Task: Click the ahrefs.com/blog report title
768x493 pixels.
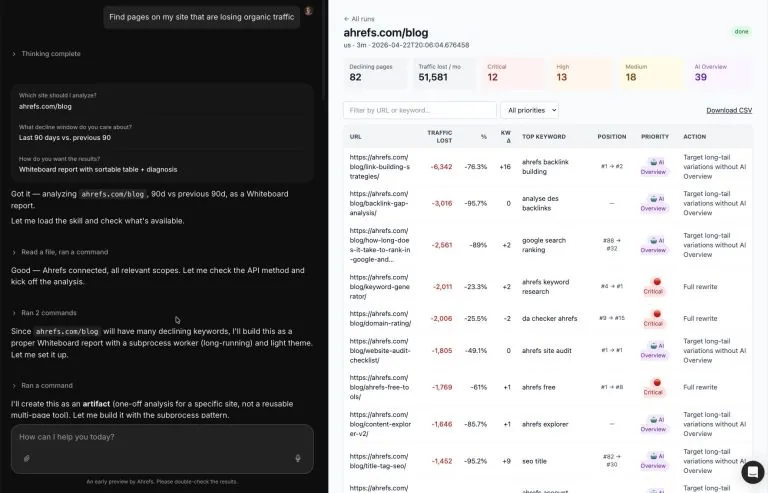Action: coord(386,33)
